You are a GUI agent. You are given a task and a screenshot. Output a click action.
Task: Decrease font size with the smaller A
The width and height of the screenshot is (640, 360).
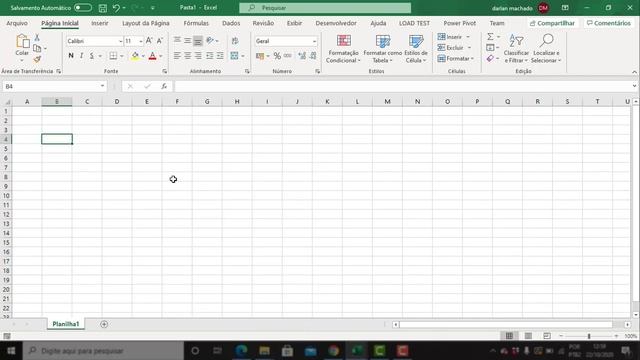click(x=160, y=41)
